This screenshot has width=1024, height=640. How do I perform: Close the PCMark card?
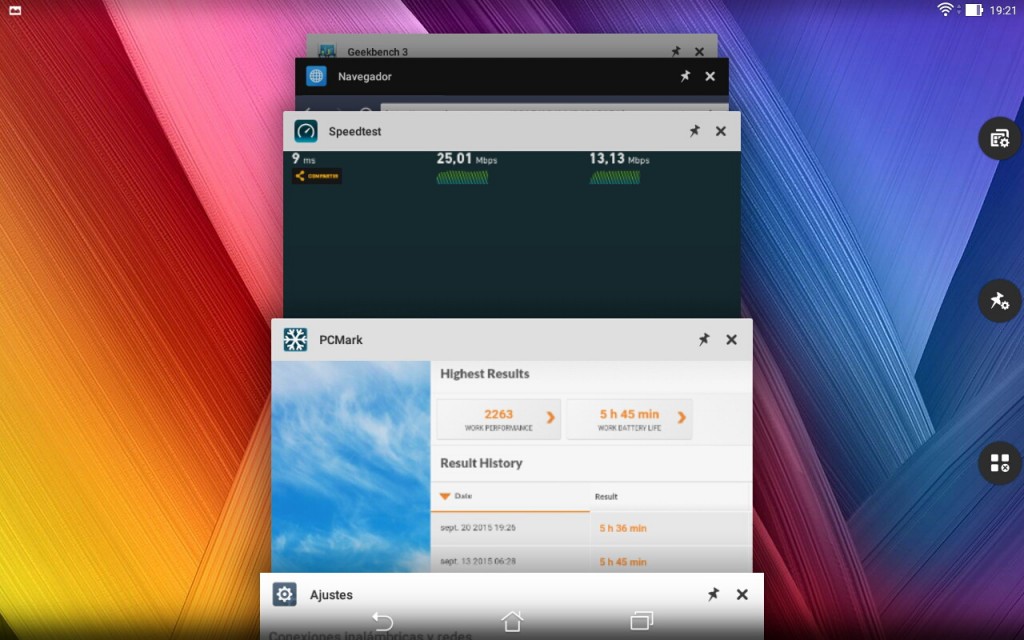tap(731, 340)
